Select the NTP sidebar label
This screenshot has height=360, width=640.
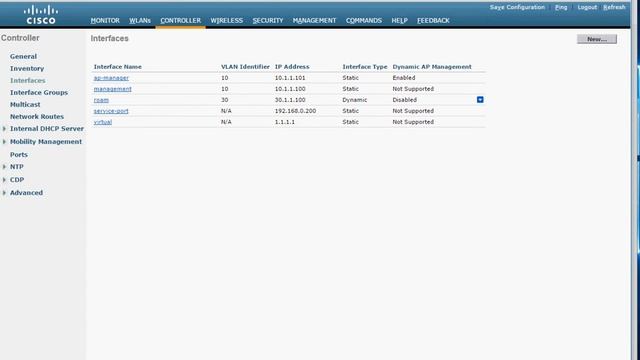[x=17, y=167]
